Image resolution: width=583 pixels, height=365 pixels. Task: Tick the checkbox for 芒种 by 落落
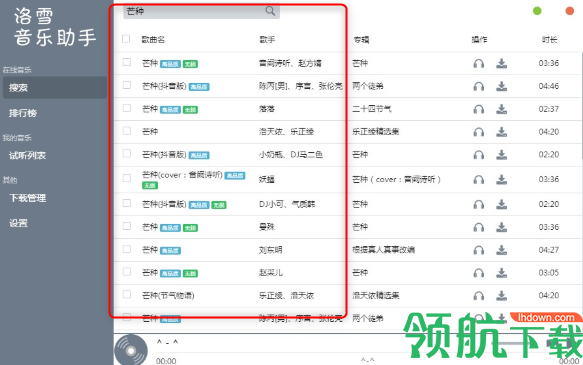127,108
